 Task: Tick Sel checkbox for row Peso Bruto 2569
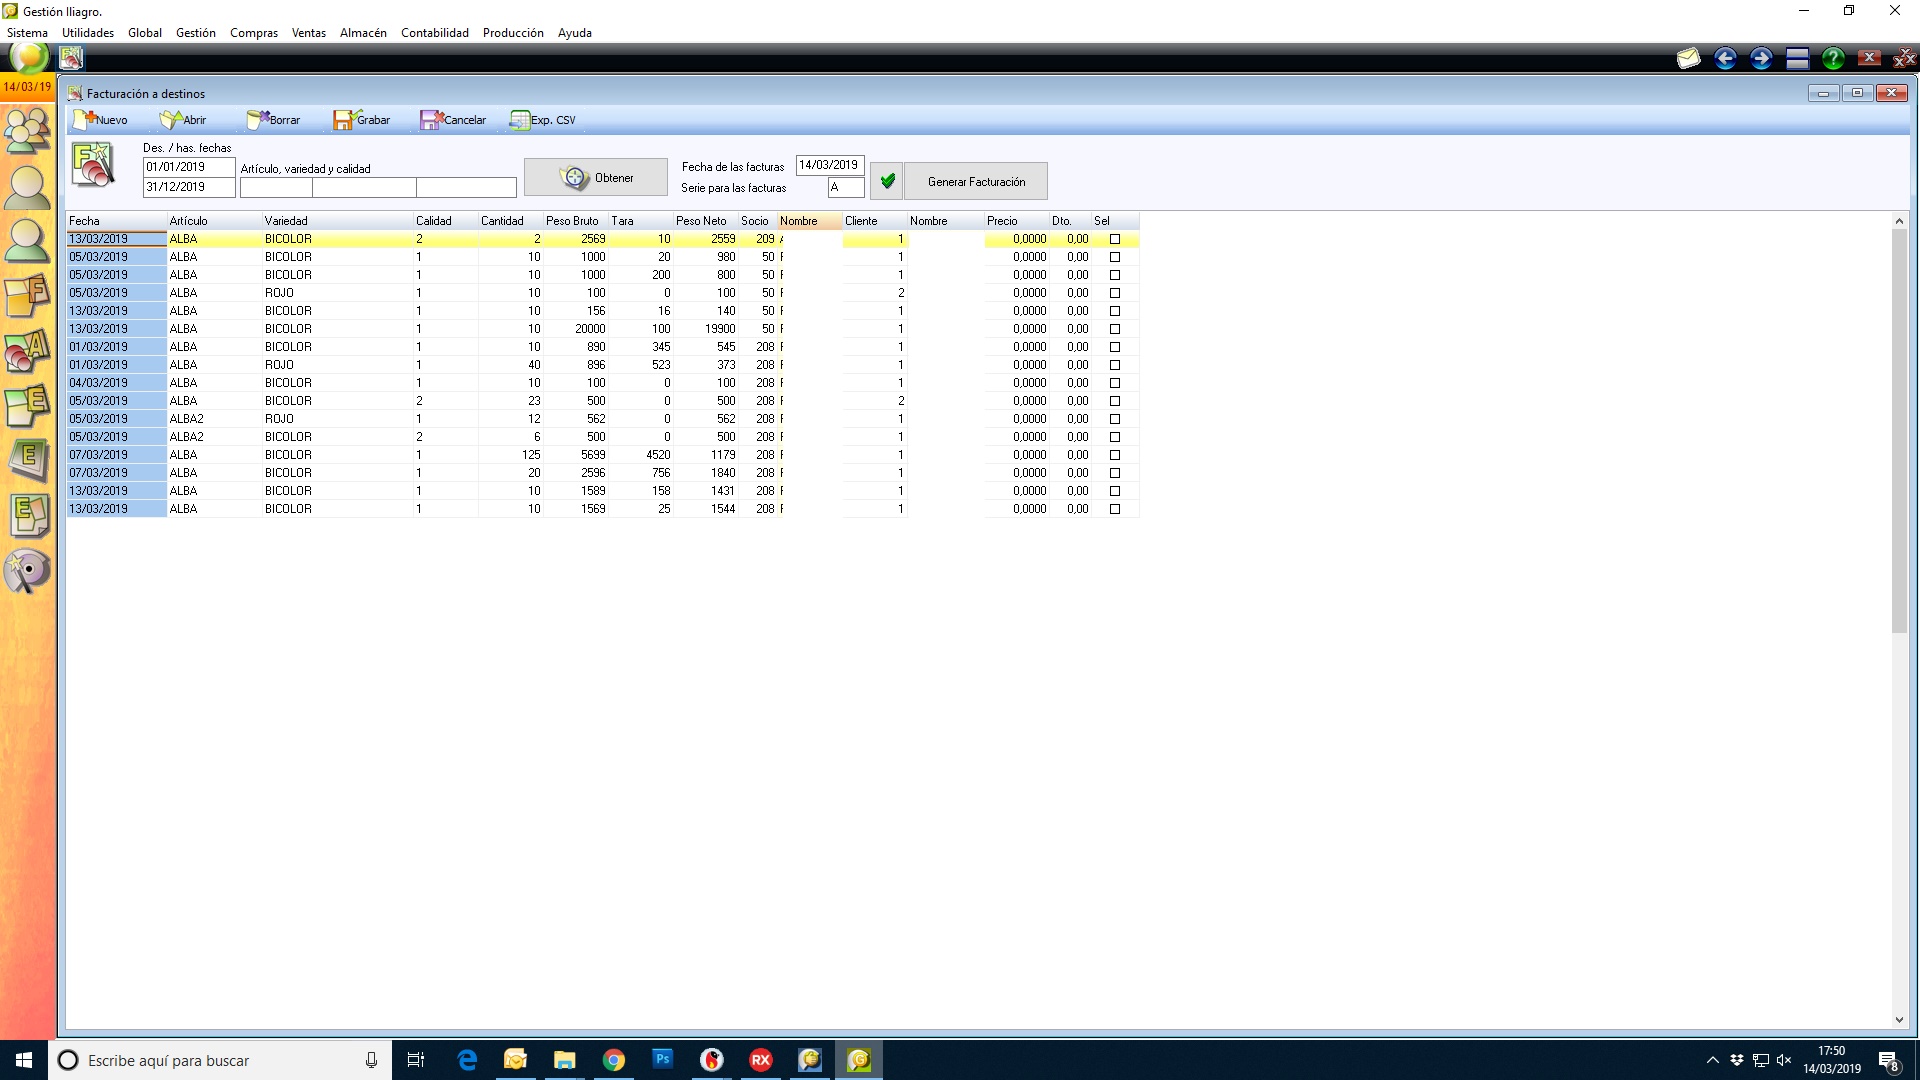1115,239
